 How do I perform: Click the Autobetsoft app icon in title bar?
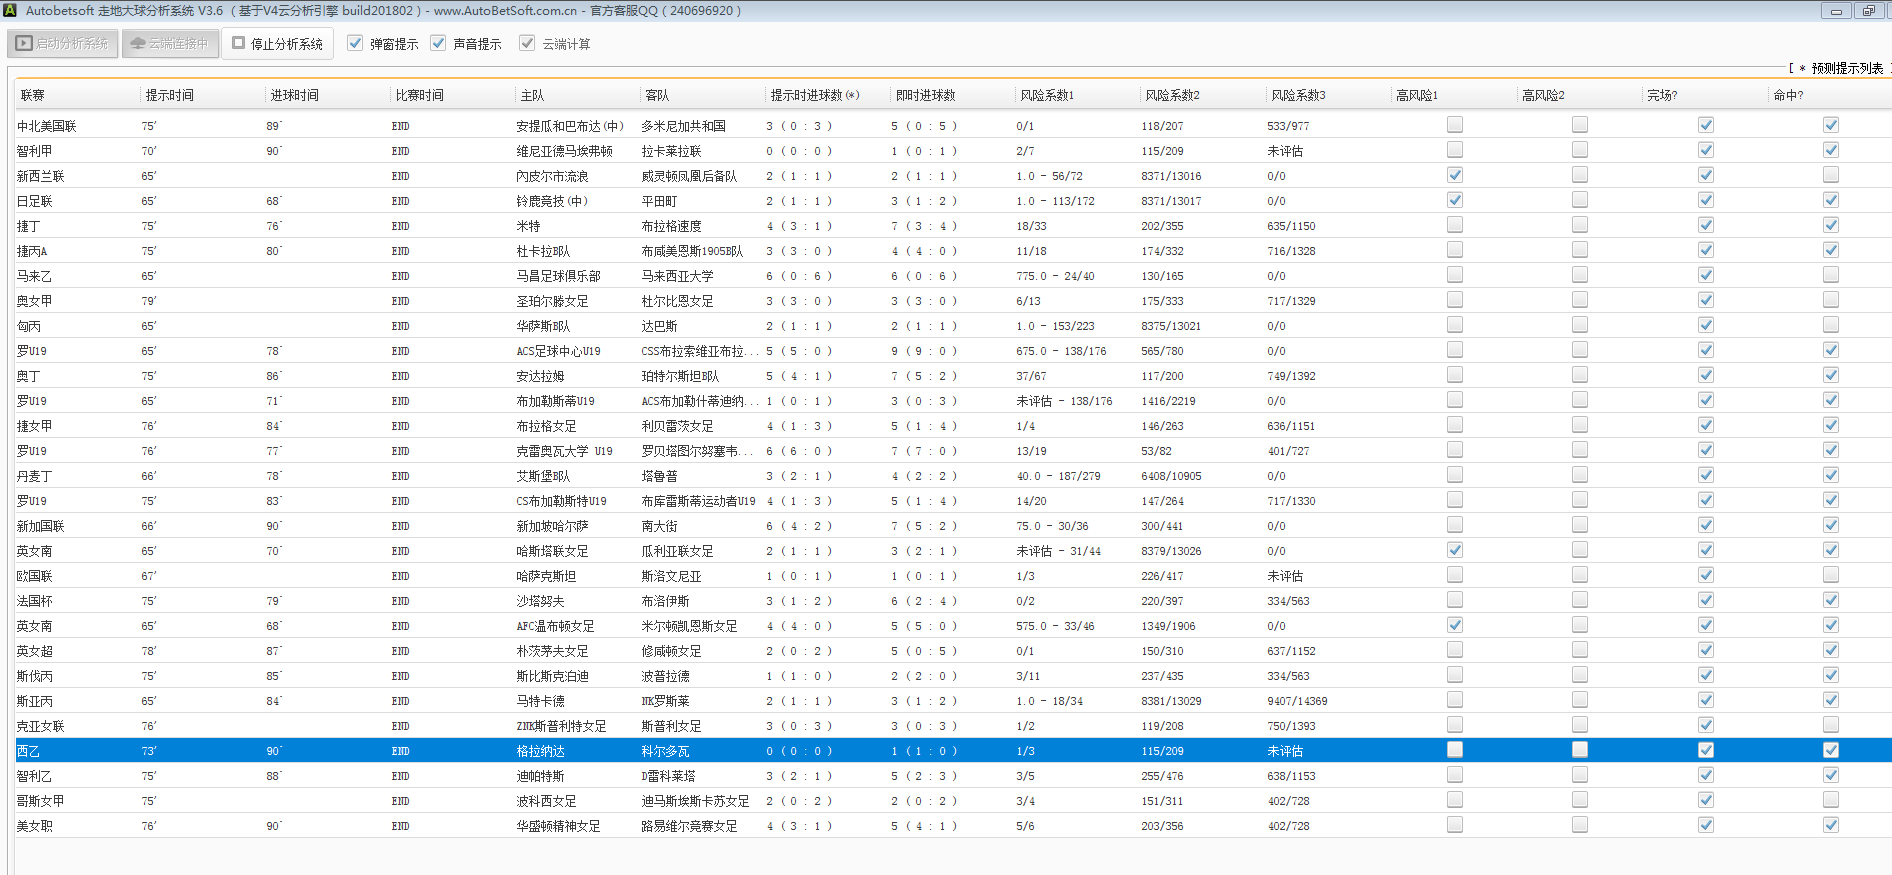click(10, 10)
